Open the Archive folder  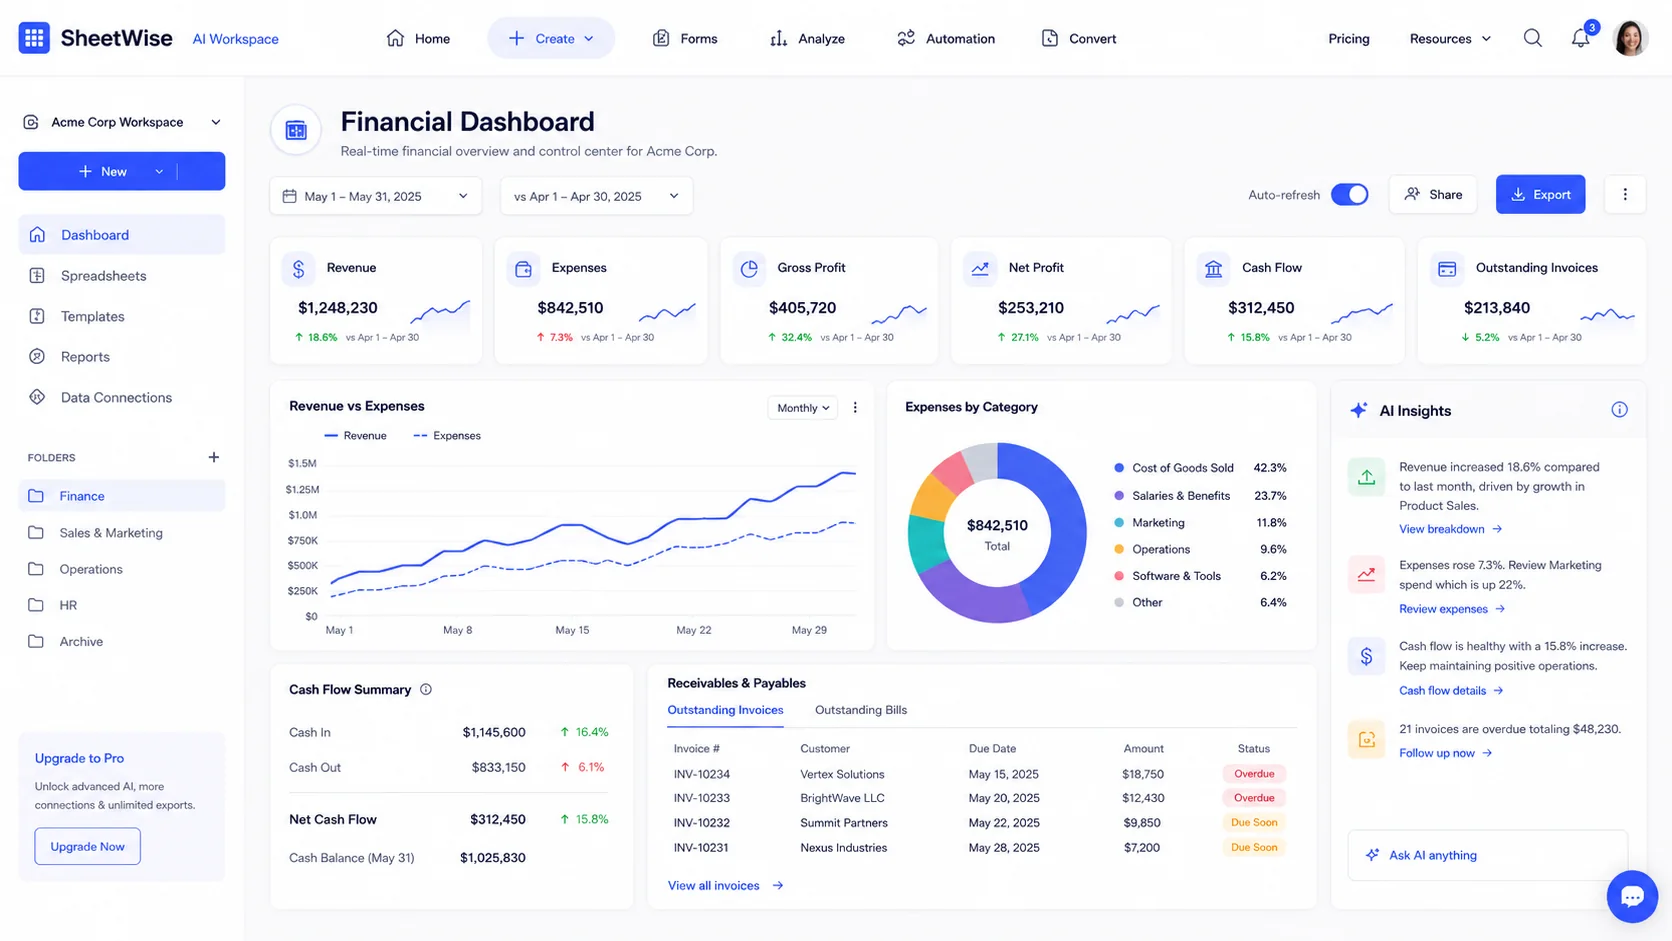point(121,641)
